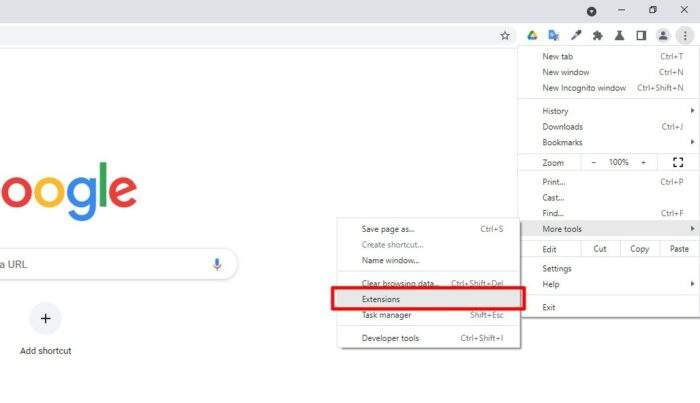Image resolution: width=700 pixels, height=403 pixels.
Task: Open the Extensions puzzle piece menu
Action: click(x=597, y=36)
